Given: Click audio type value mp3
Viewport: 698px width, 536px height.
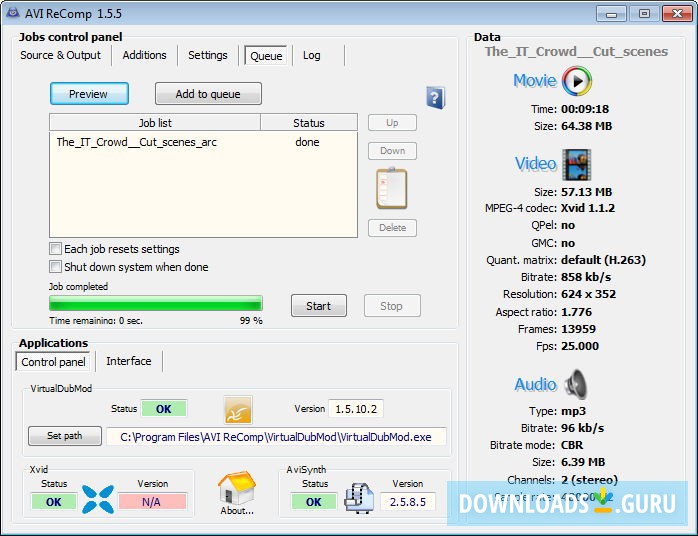Looking at the screenshot, I should click(573, 410).
